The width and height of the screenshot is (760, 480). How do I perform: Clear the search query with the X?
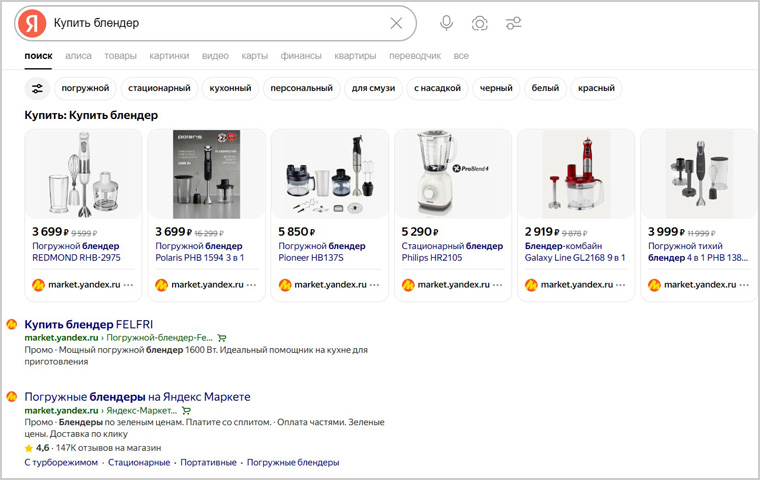396,23
